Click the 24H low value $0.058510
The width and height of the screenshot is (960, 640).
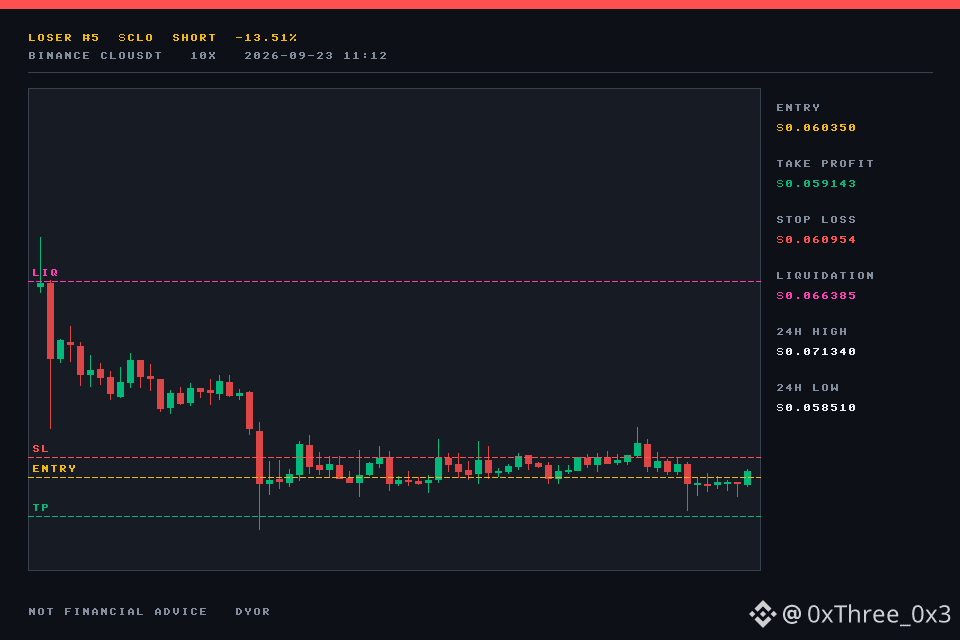point(816,408)
